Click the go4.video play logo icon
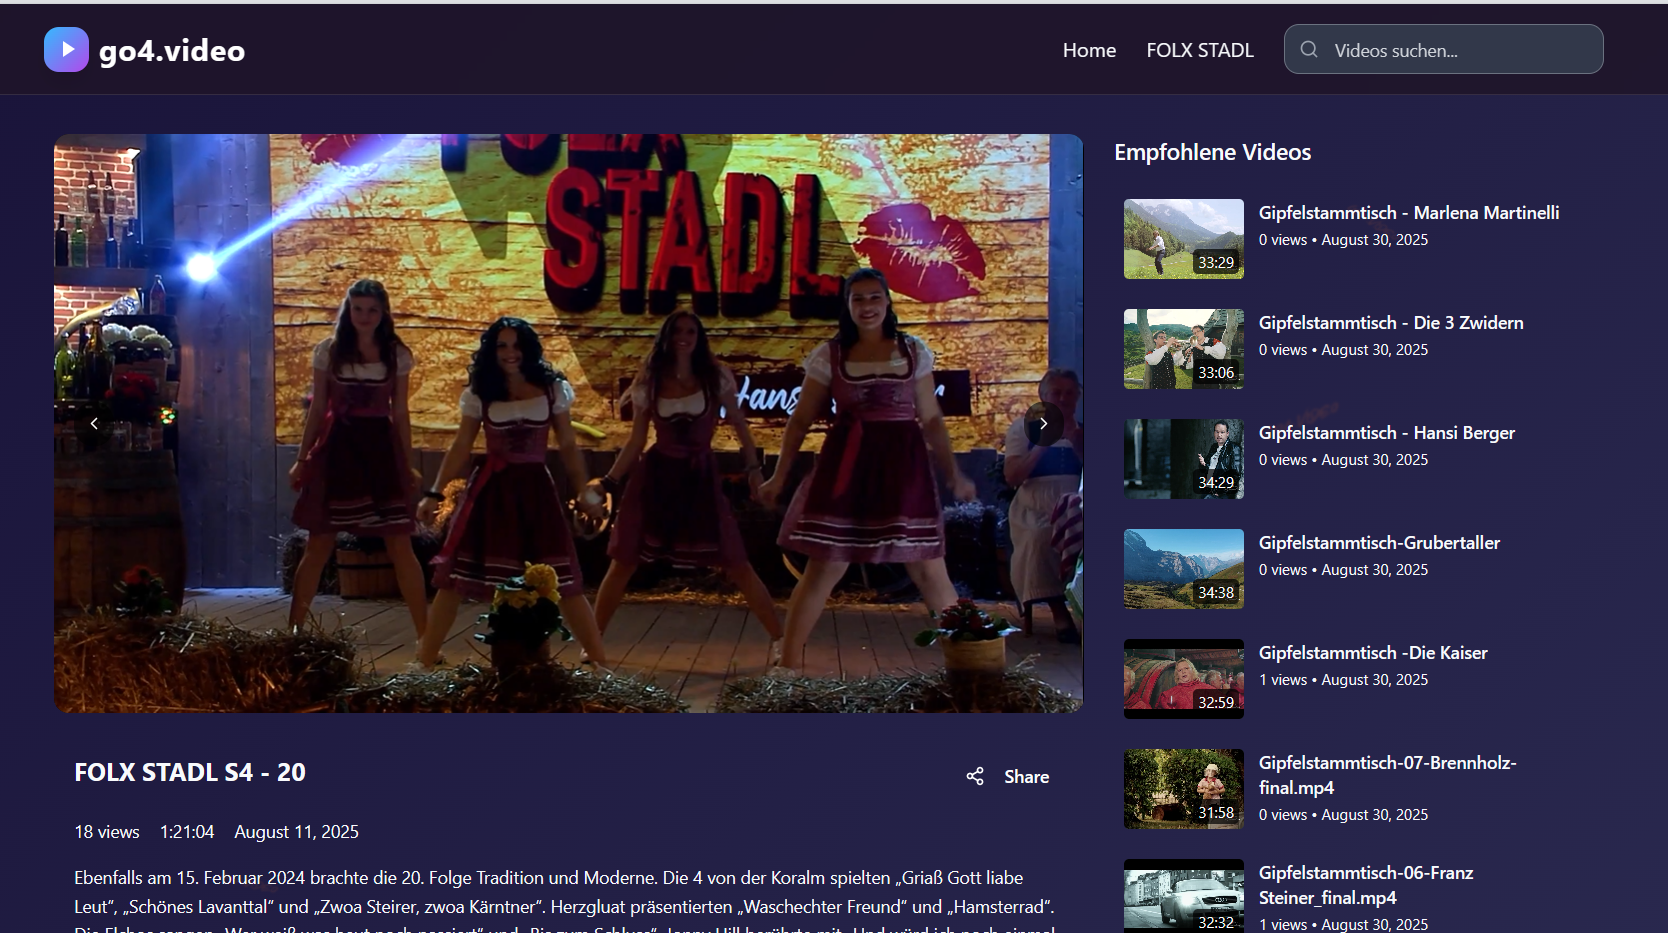The height and width of the screenshot is (933, 1668). tap(66, 49)
